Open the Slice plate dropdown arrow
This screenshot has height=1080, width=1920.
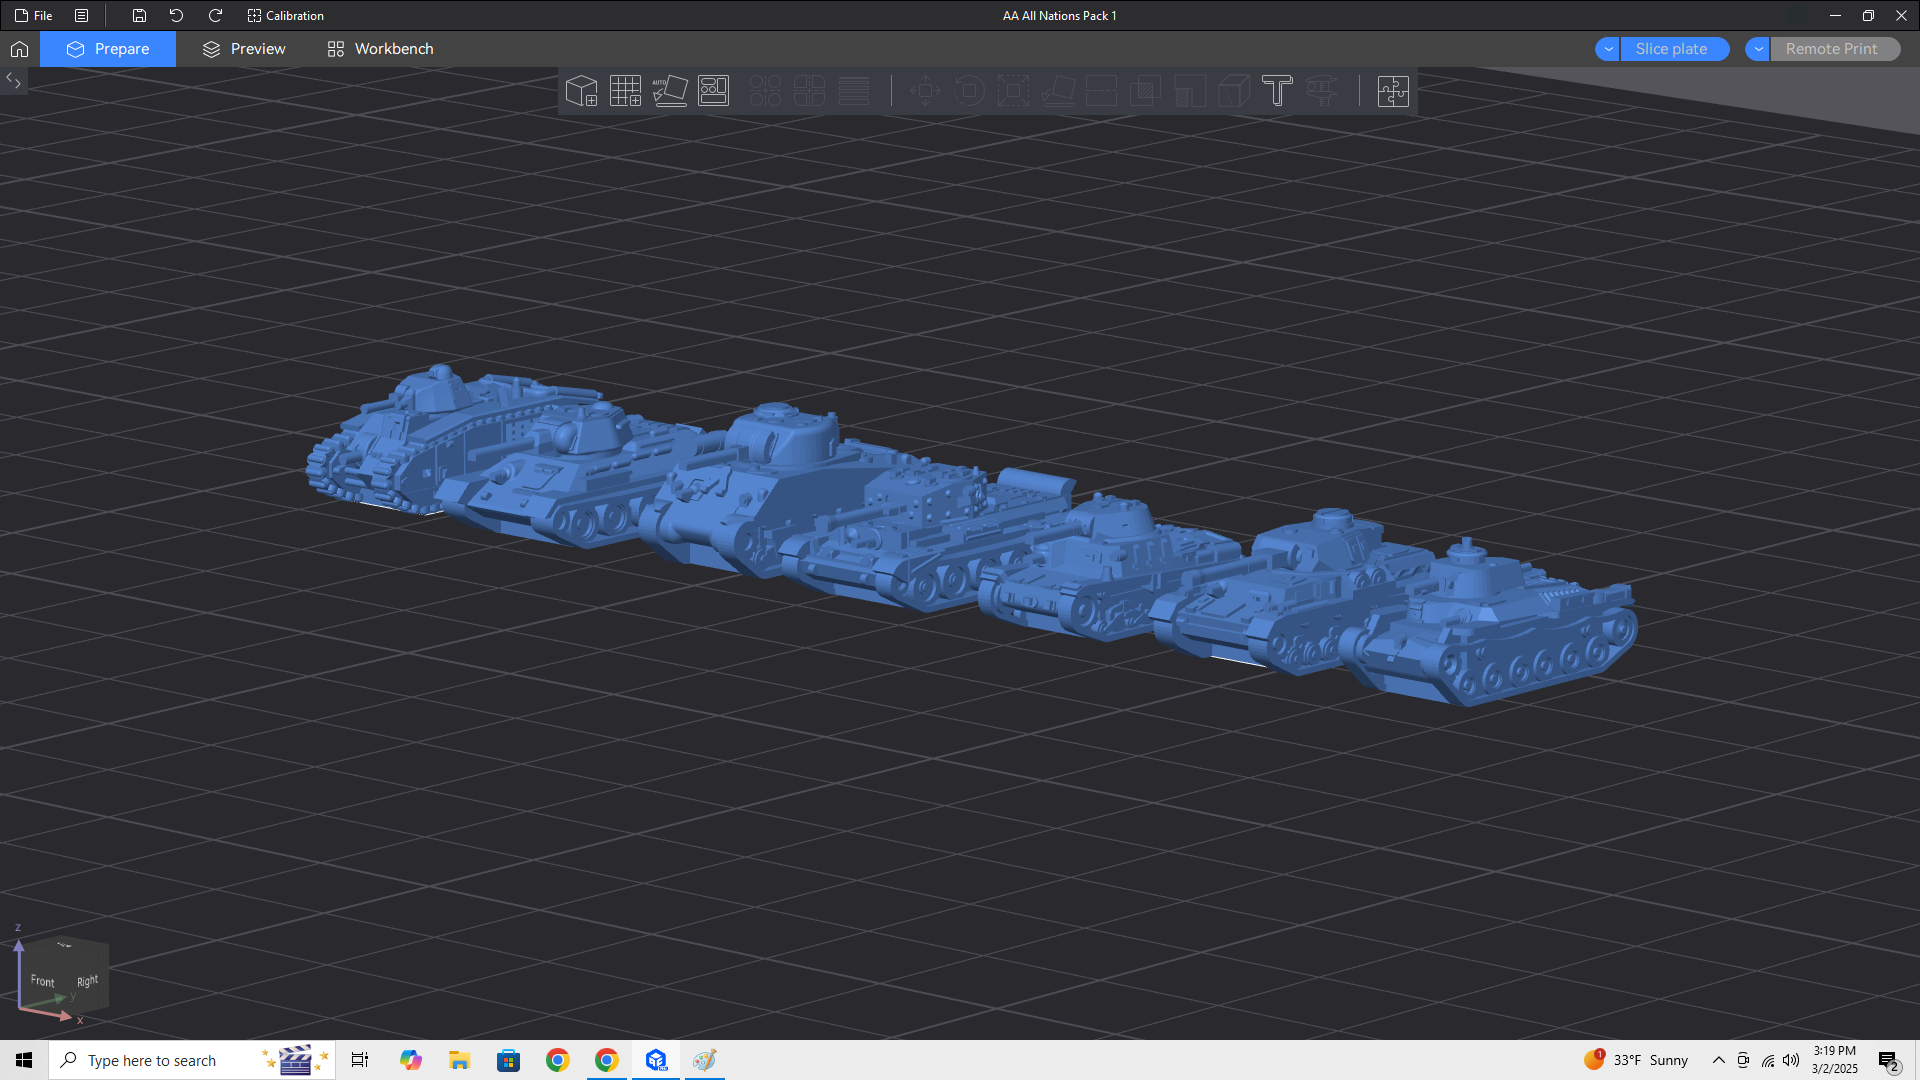click(x=1608, y=49)
